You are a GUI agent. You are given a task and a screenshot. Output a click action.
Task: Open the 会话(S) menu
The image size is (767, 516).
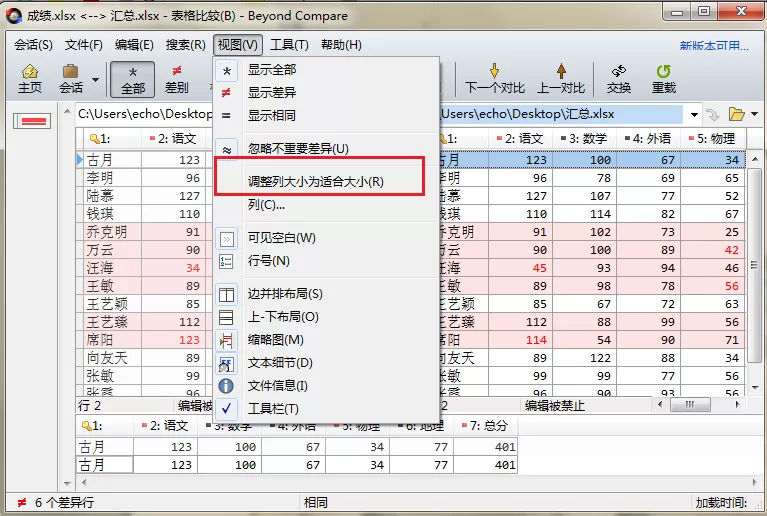click(33, 45)
